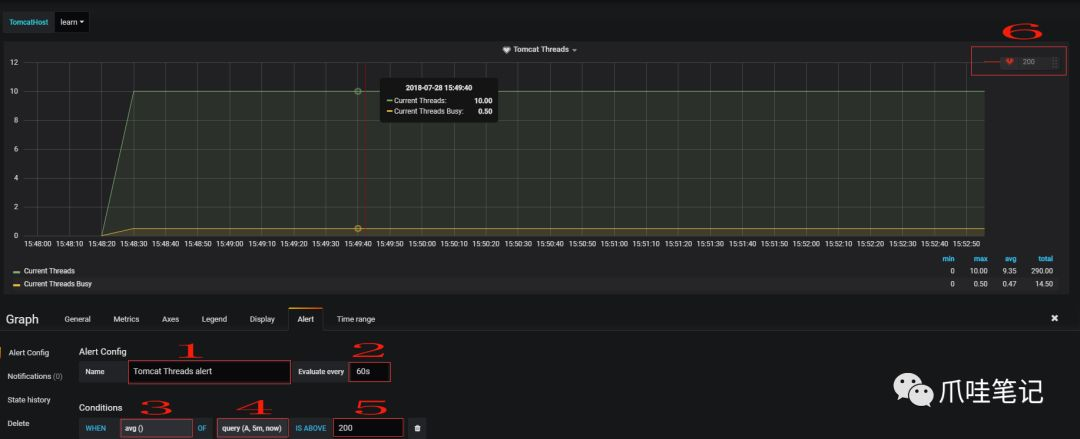Switch to the Time range tab
Image resolution: width=1080 pixels, height=439 pixels.
click(x=356, y=319)
